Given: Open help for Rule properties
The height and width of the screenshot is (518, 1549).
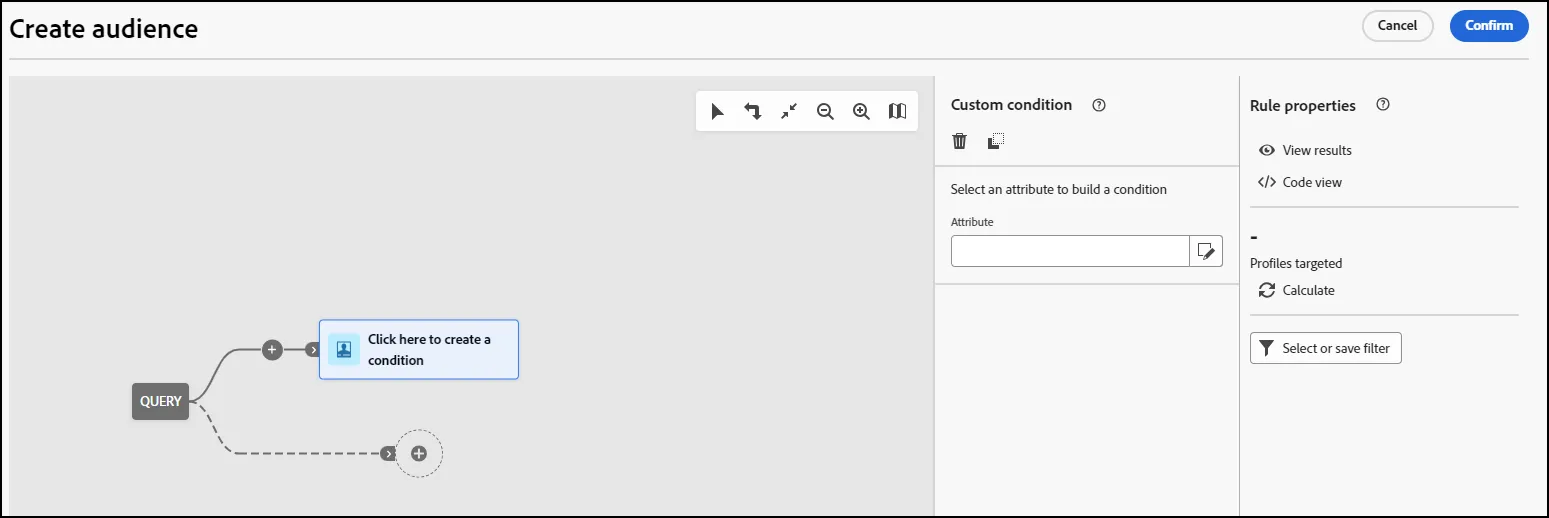Looking at the screenshot, I should [x=1383, y=105].
